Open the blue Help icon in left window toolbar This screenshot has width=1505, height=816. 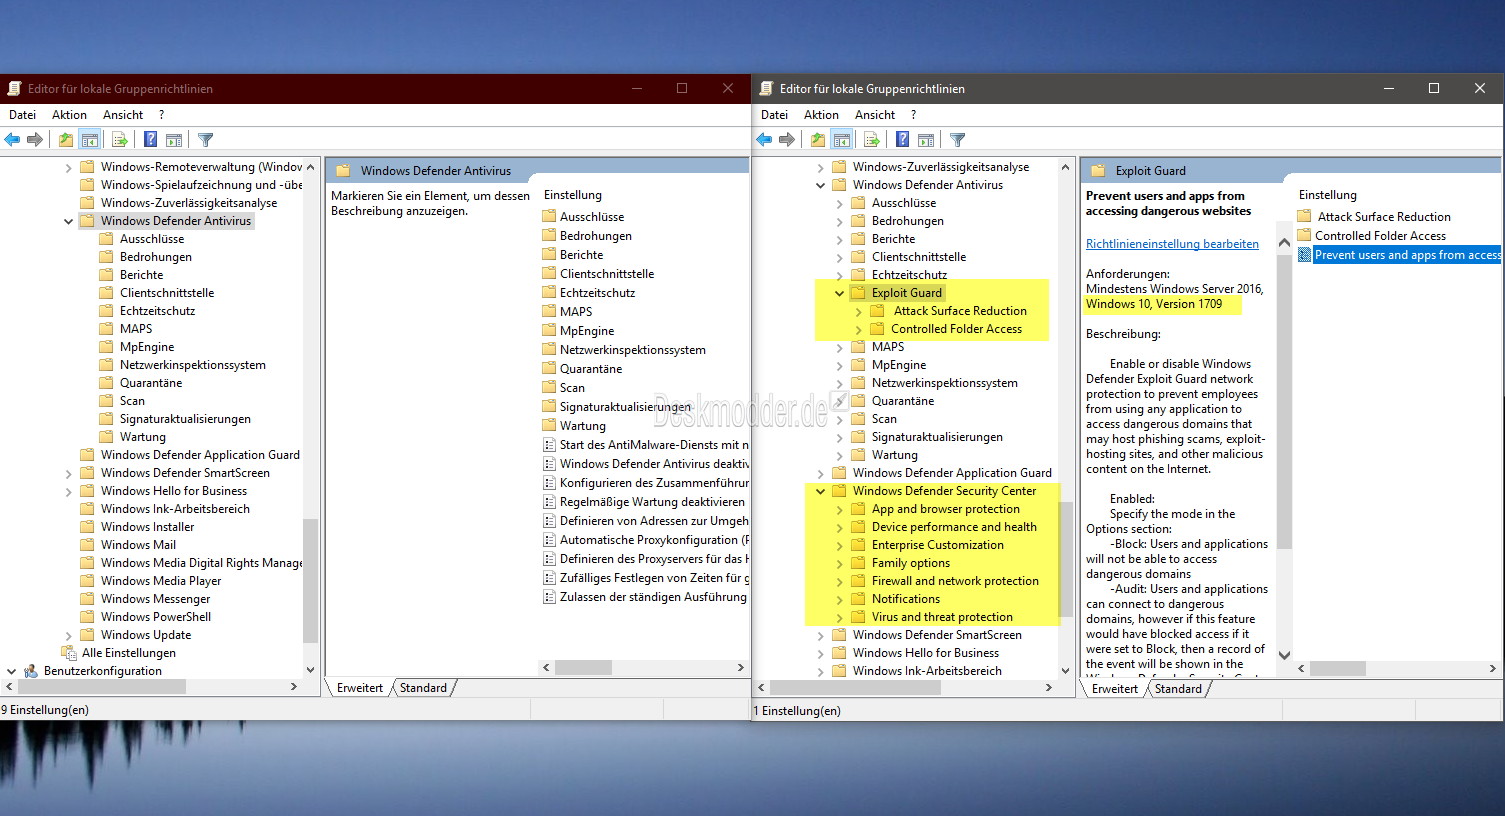pos(150,140)
